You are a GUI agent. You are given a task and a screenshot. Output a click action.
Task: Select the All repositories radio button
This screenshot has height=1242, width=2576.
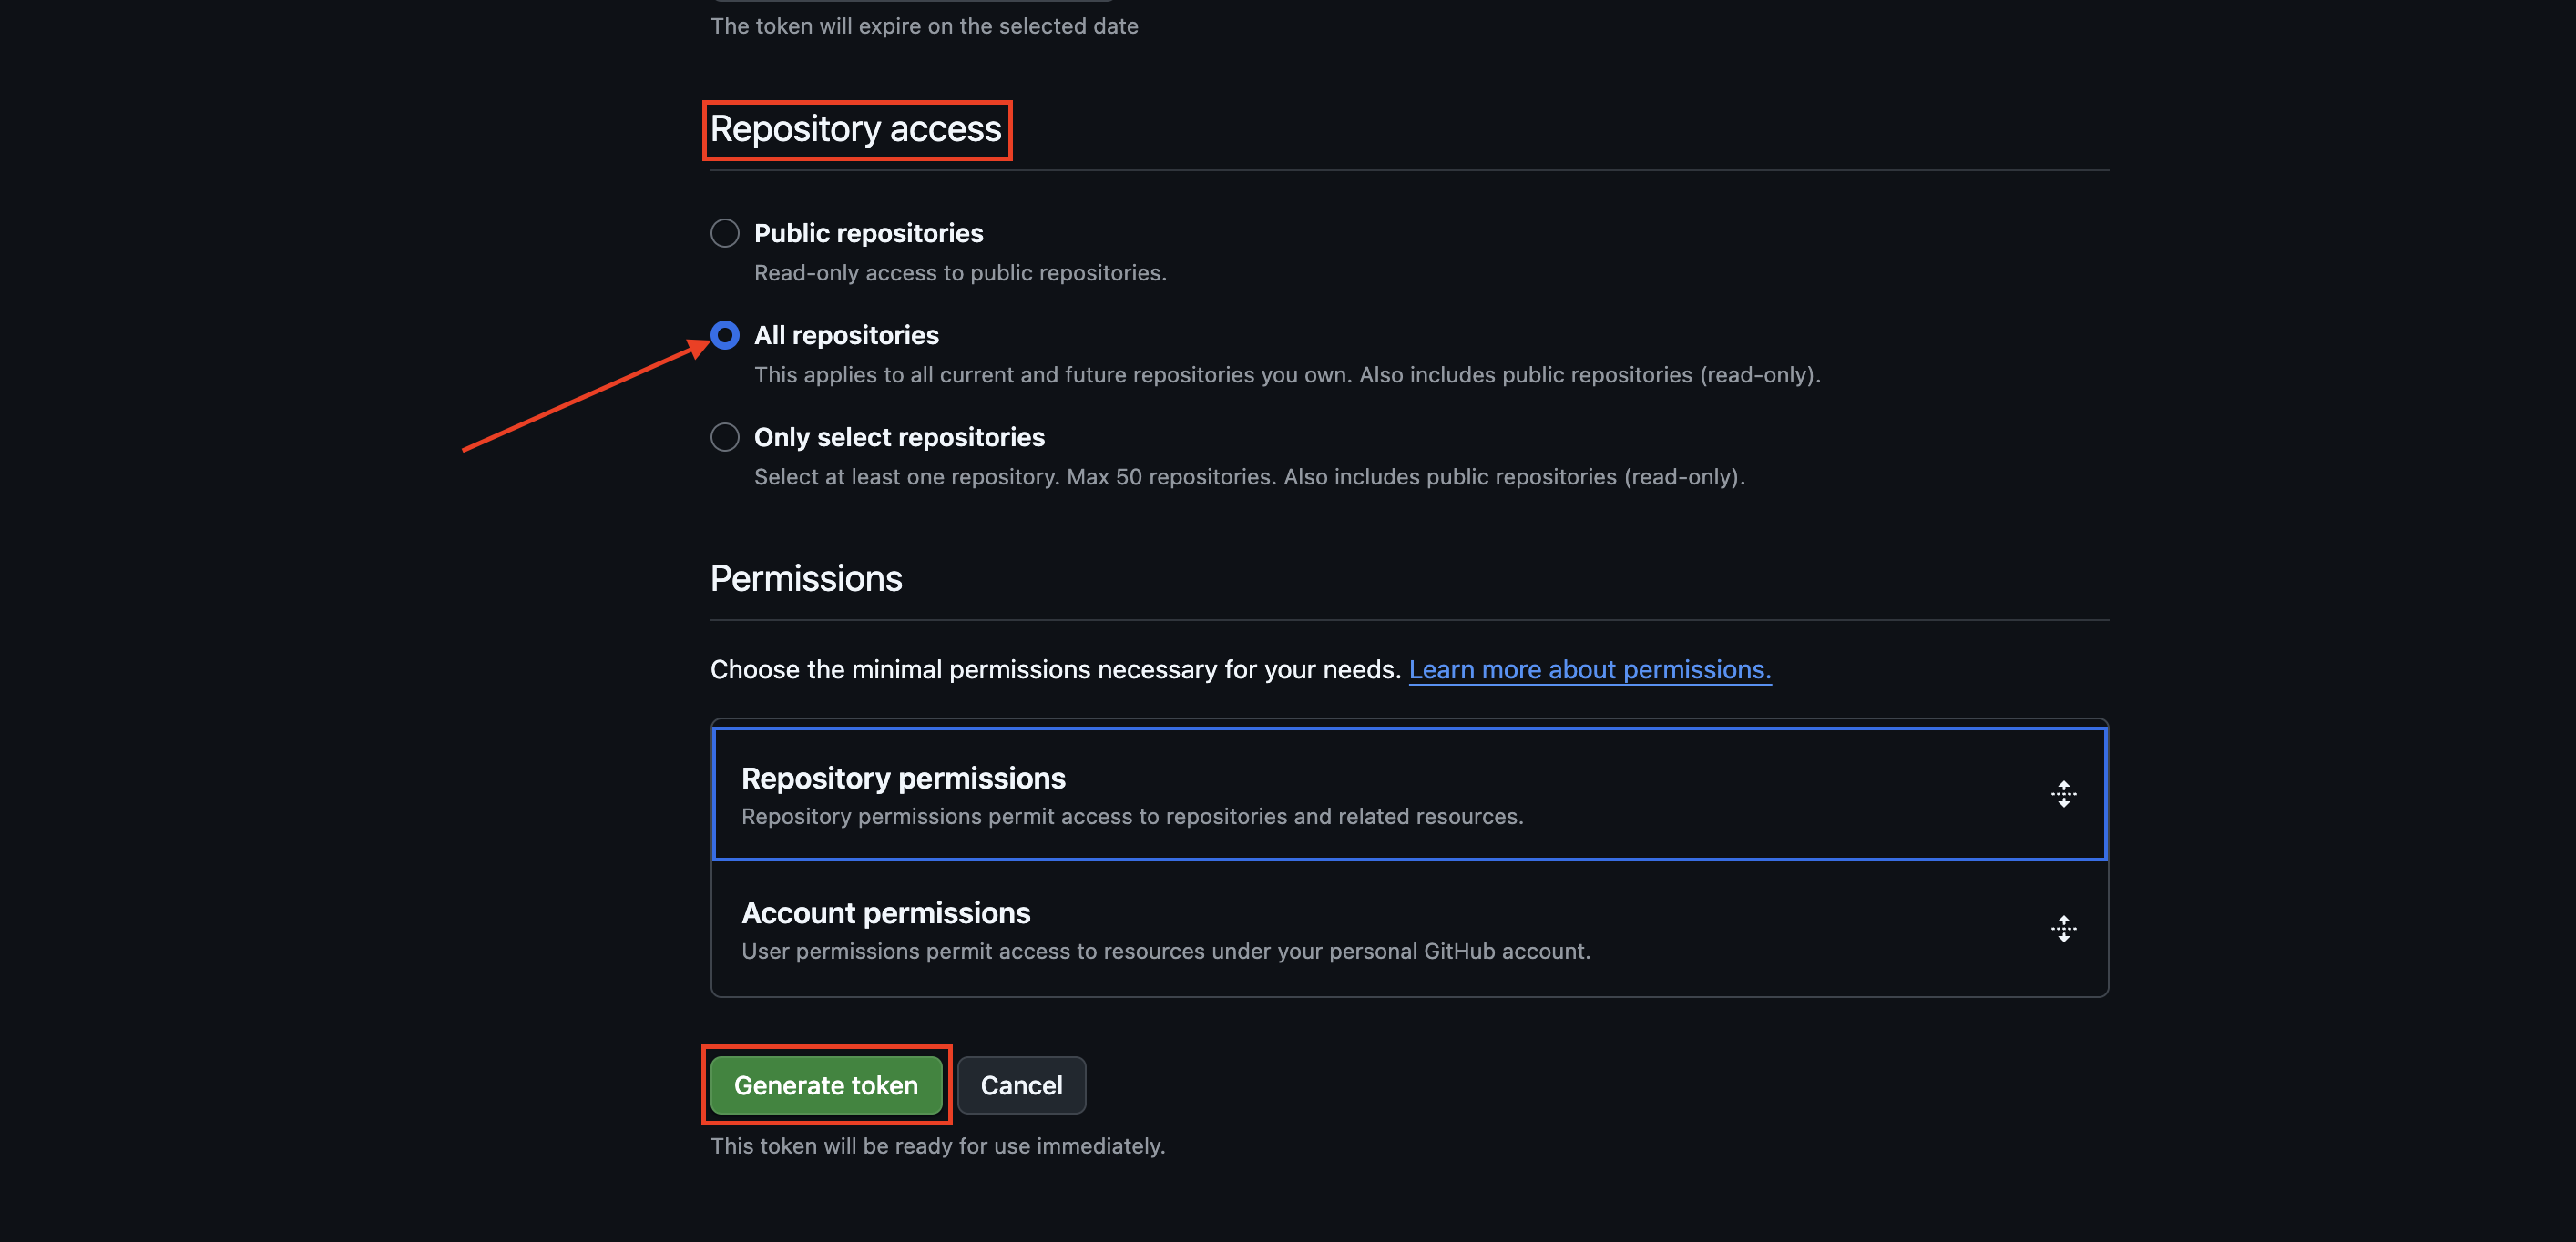point(725,335)
